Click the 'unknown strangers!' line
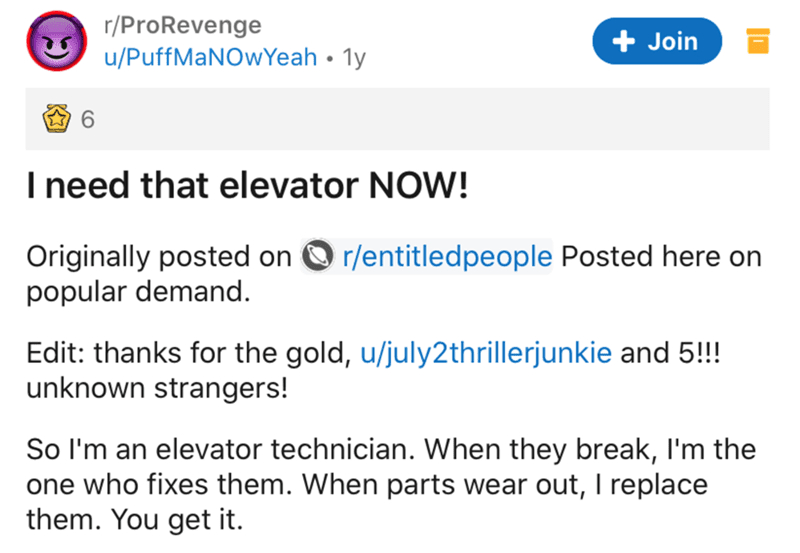Image resolution: width=800 pixels, height=553 pixels. 157,388
